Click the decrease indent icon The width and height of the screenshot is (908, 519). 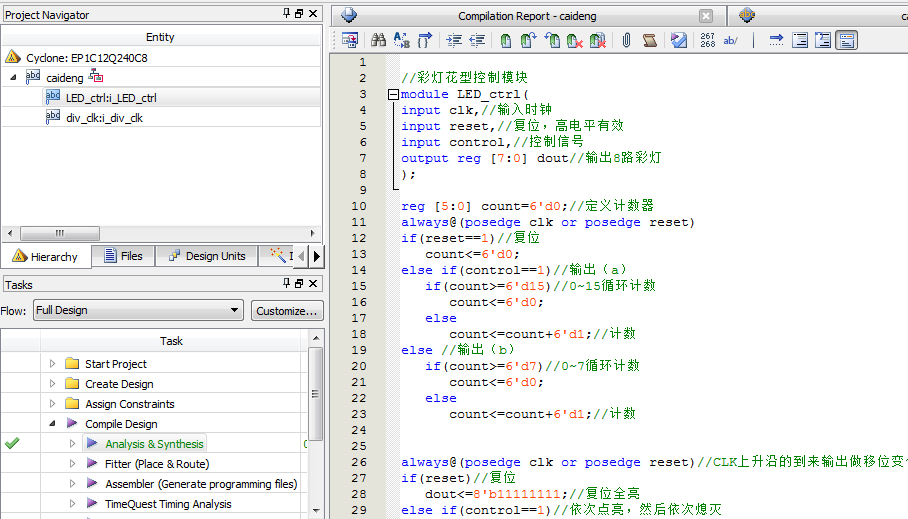(477, 40)
